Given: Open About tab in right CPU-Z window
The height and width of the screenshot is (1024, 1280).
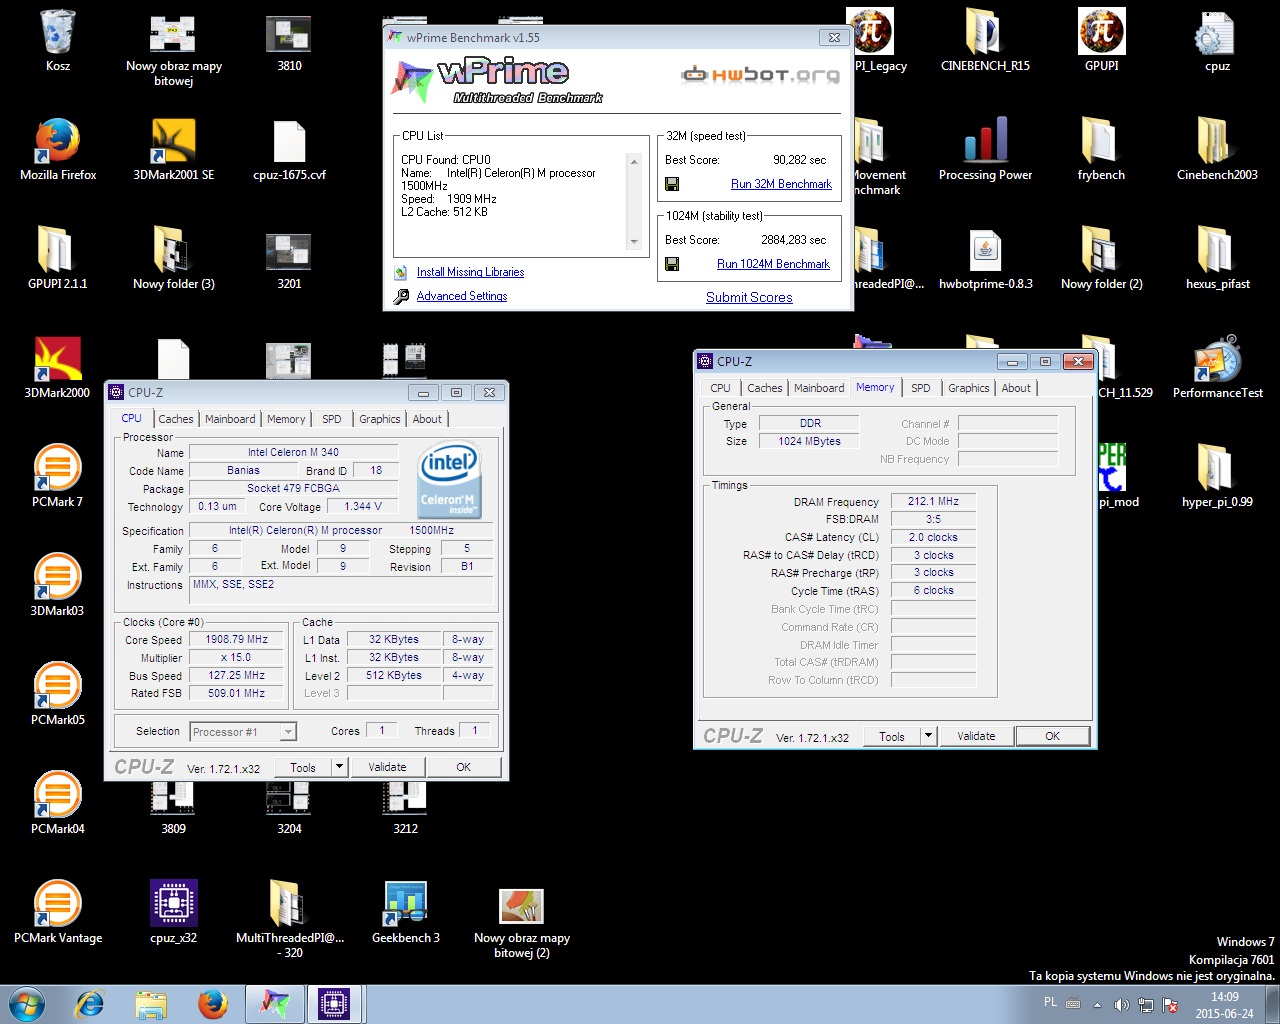Looking at the screenshot, I should tap(1016, 388).
